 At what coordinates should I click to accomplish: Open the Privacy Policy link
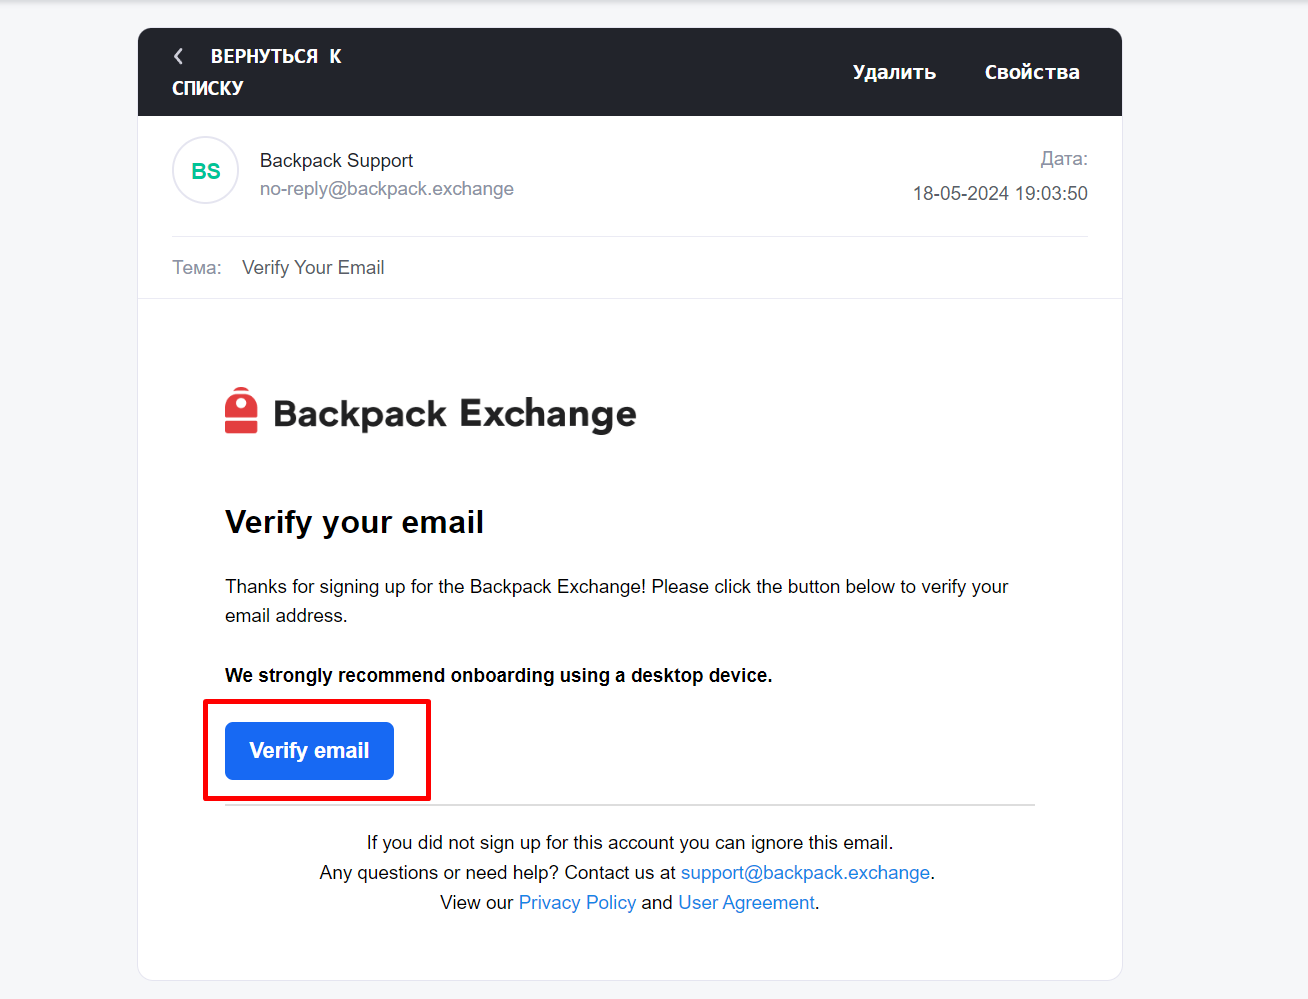577,902
